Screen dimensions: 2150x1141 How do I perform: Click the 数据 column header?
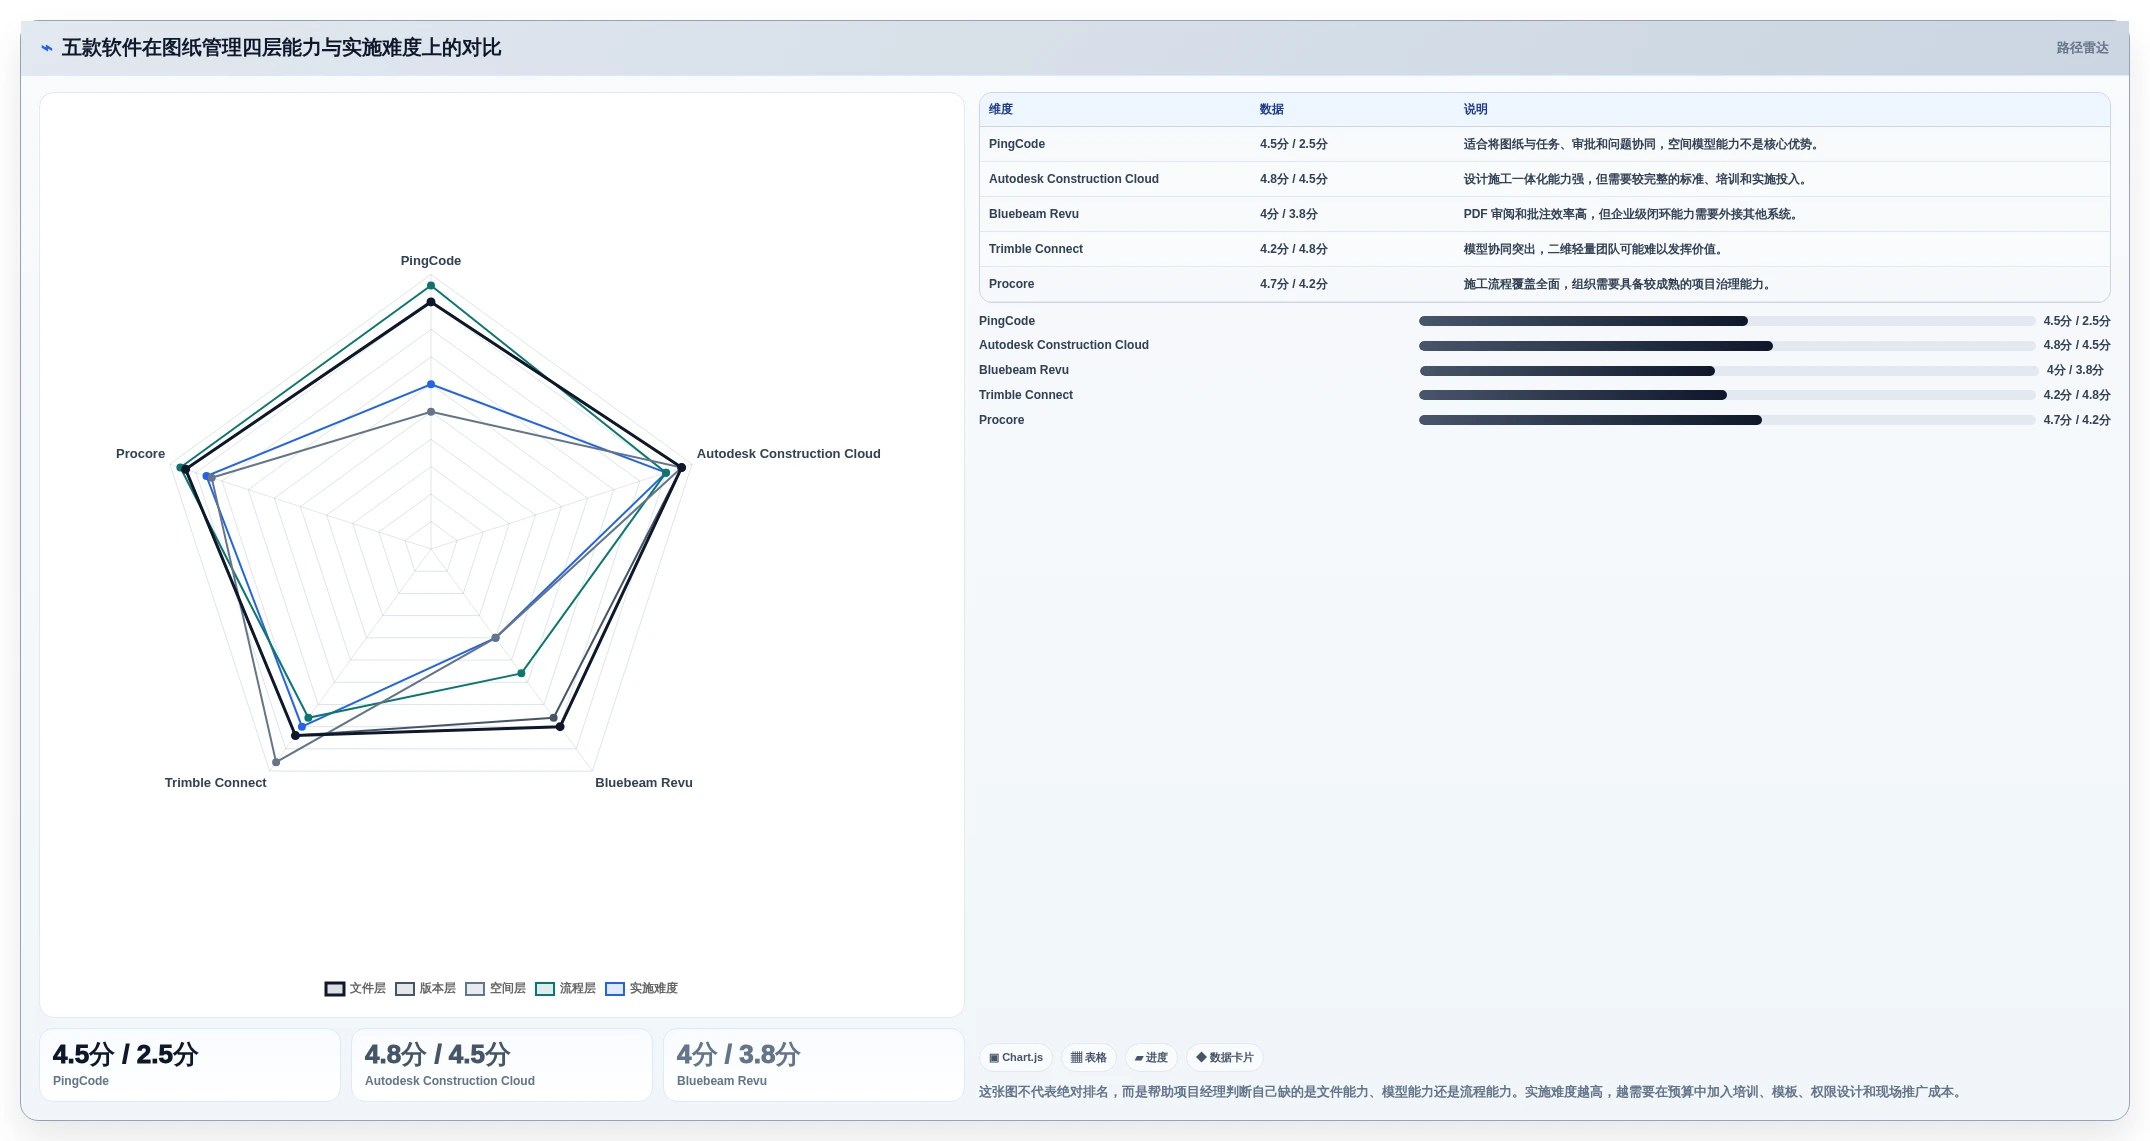1271,109
